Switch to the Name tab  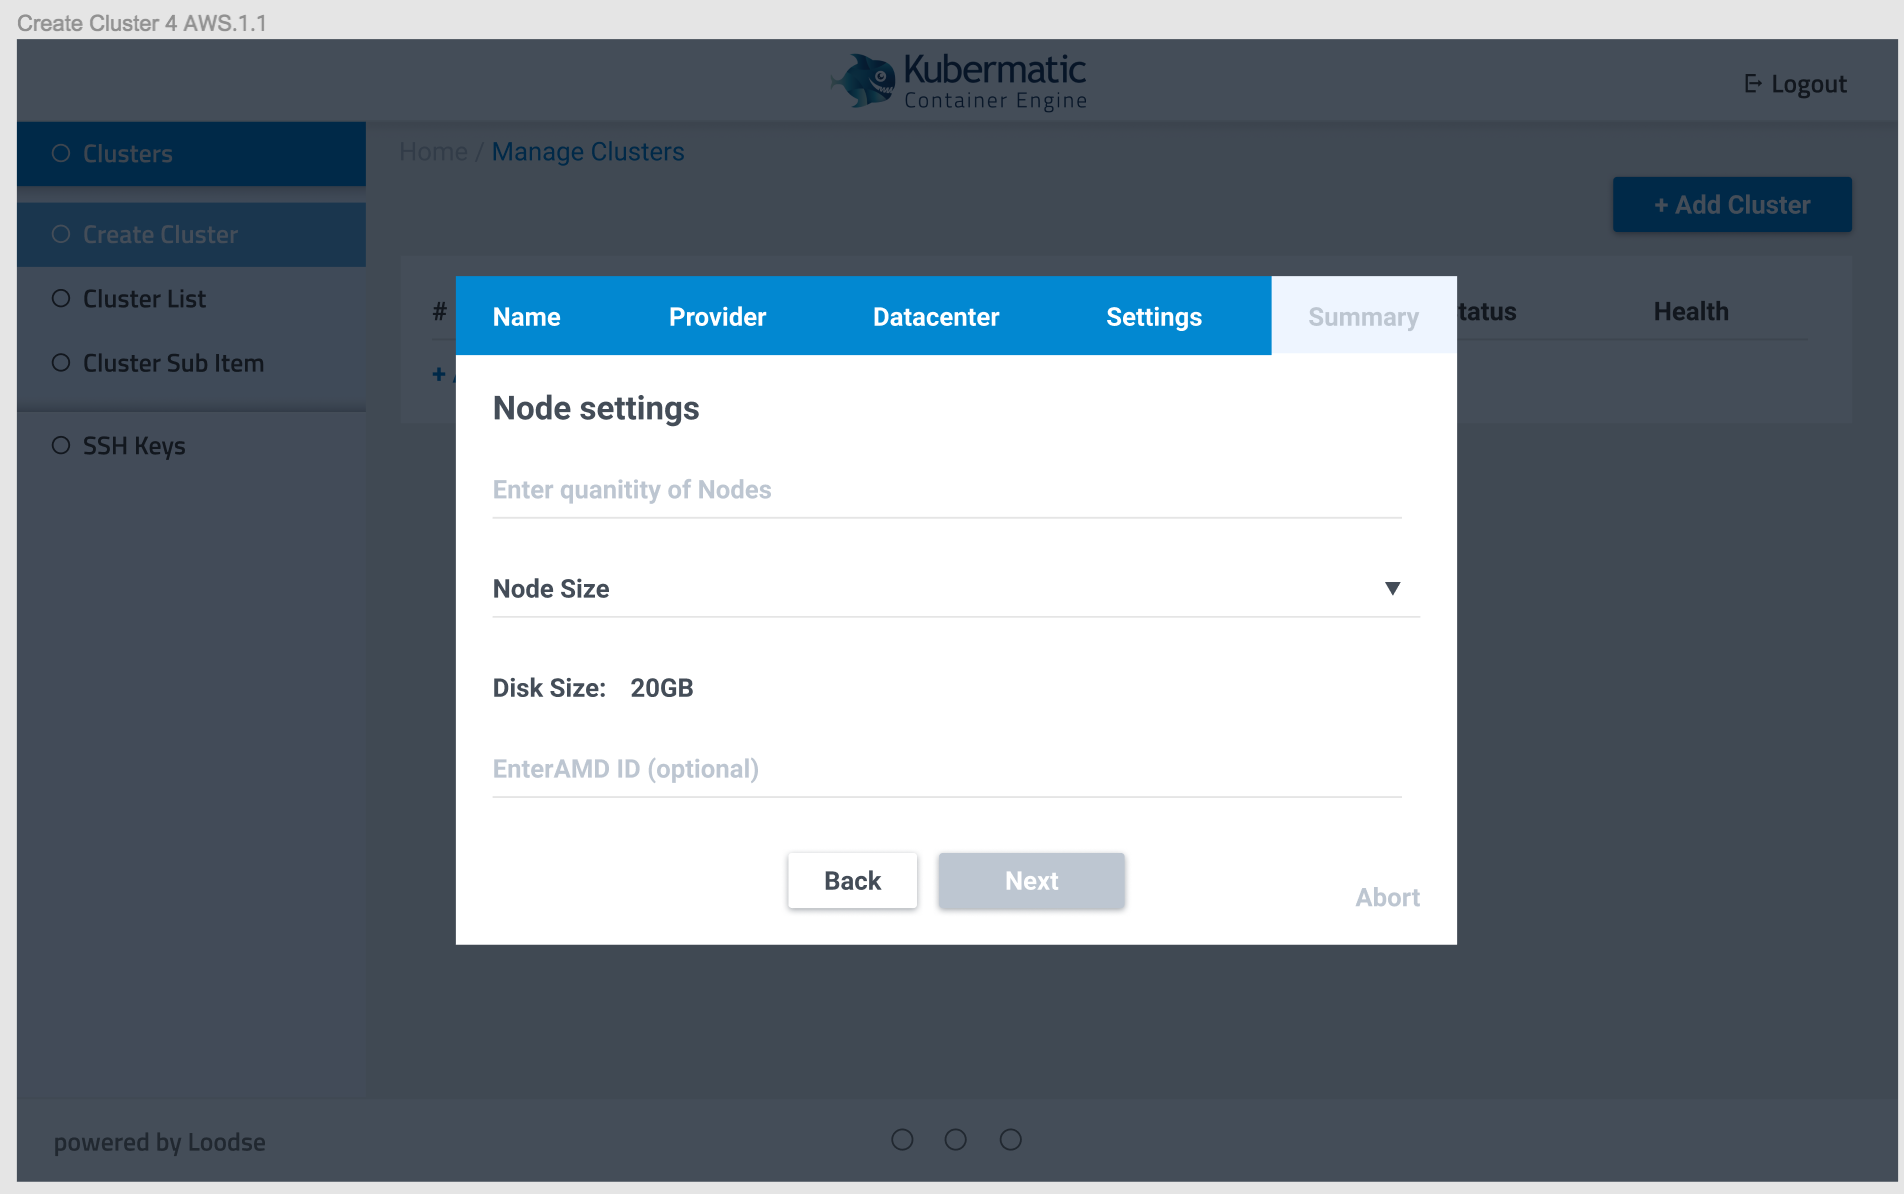(x=526, y=316)
